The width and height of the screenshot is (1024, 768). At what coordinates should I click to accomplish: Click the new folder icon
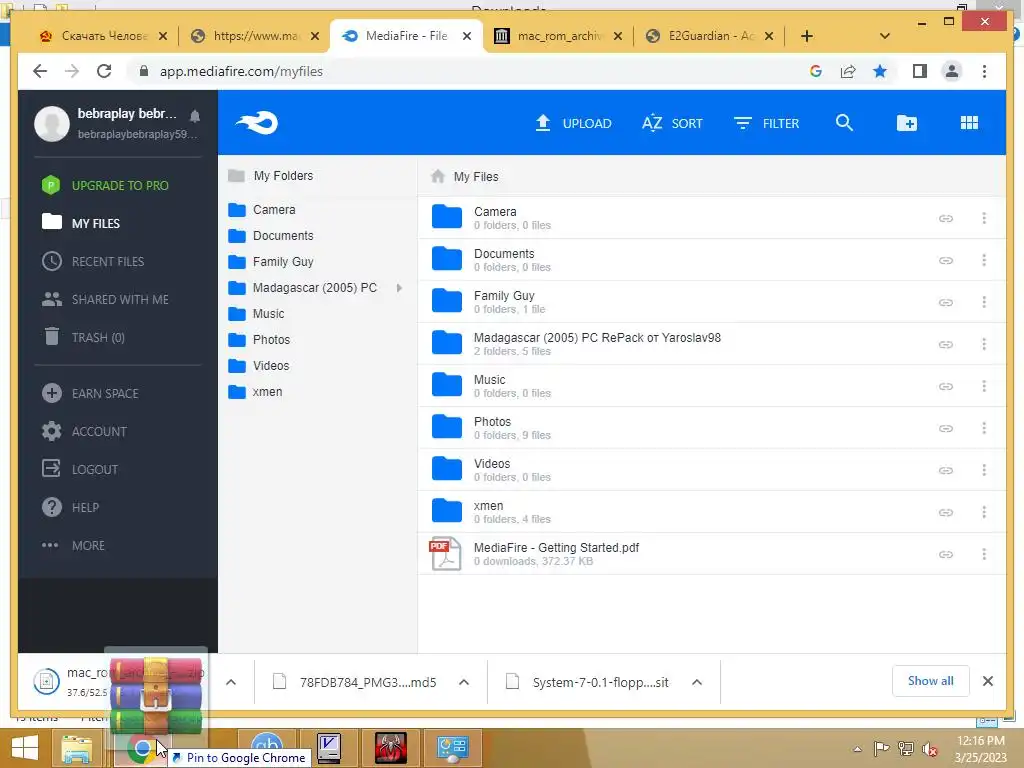(906, 123)
